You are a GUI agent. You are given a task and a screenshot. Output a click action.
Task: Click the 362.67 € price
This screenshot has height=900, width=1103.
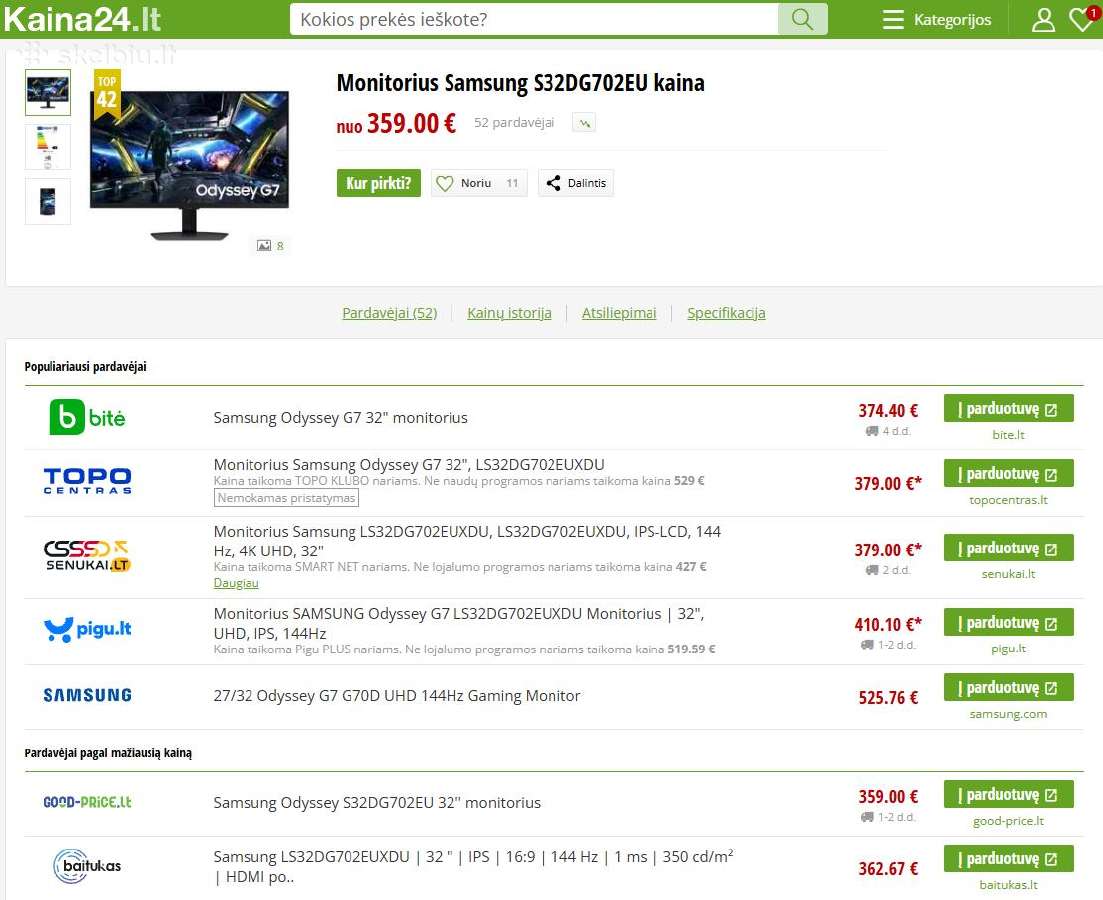(x=888, y=868)
